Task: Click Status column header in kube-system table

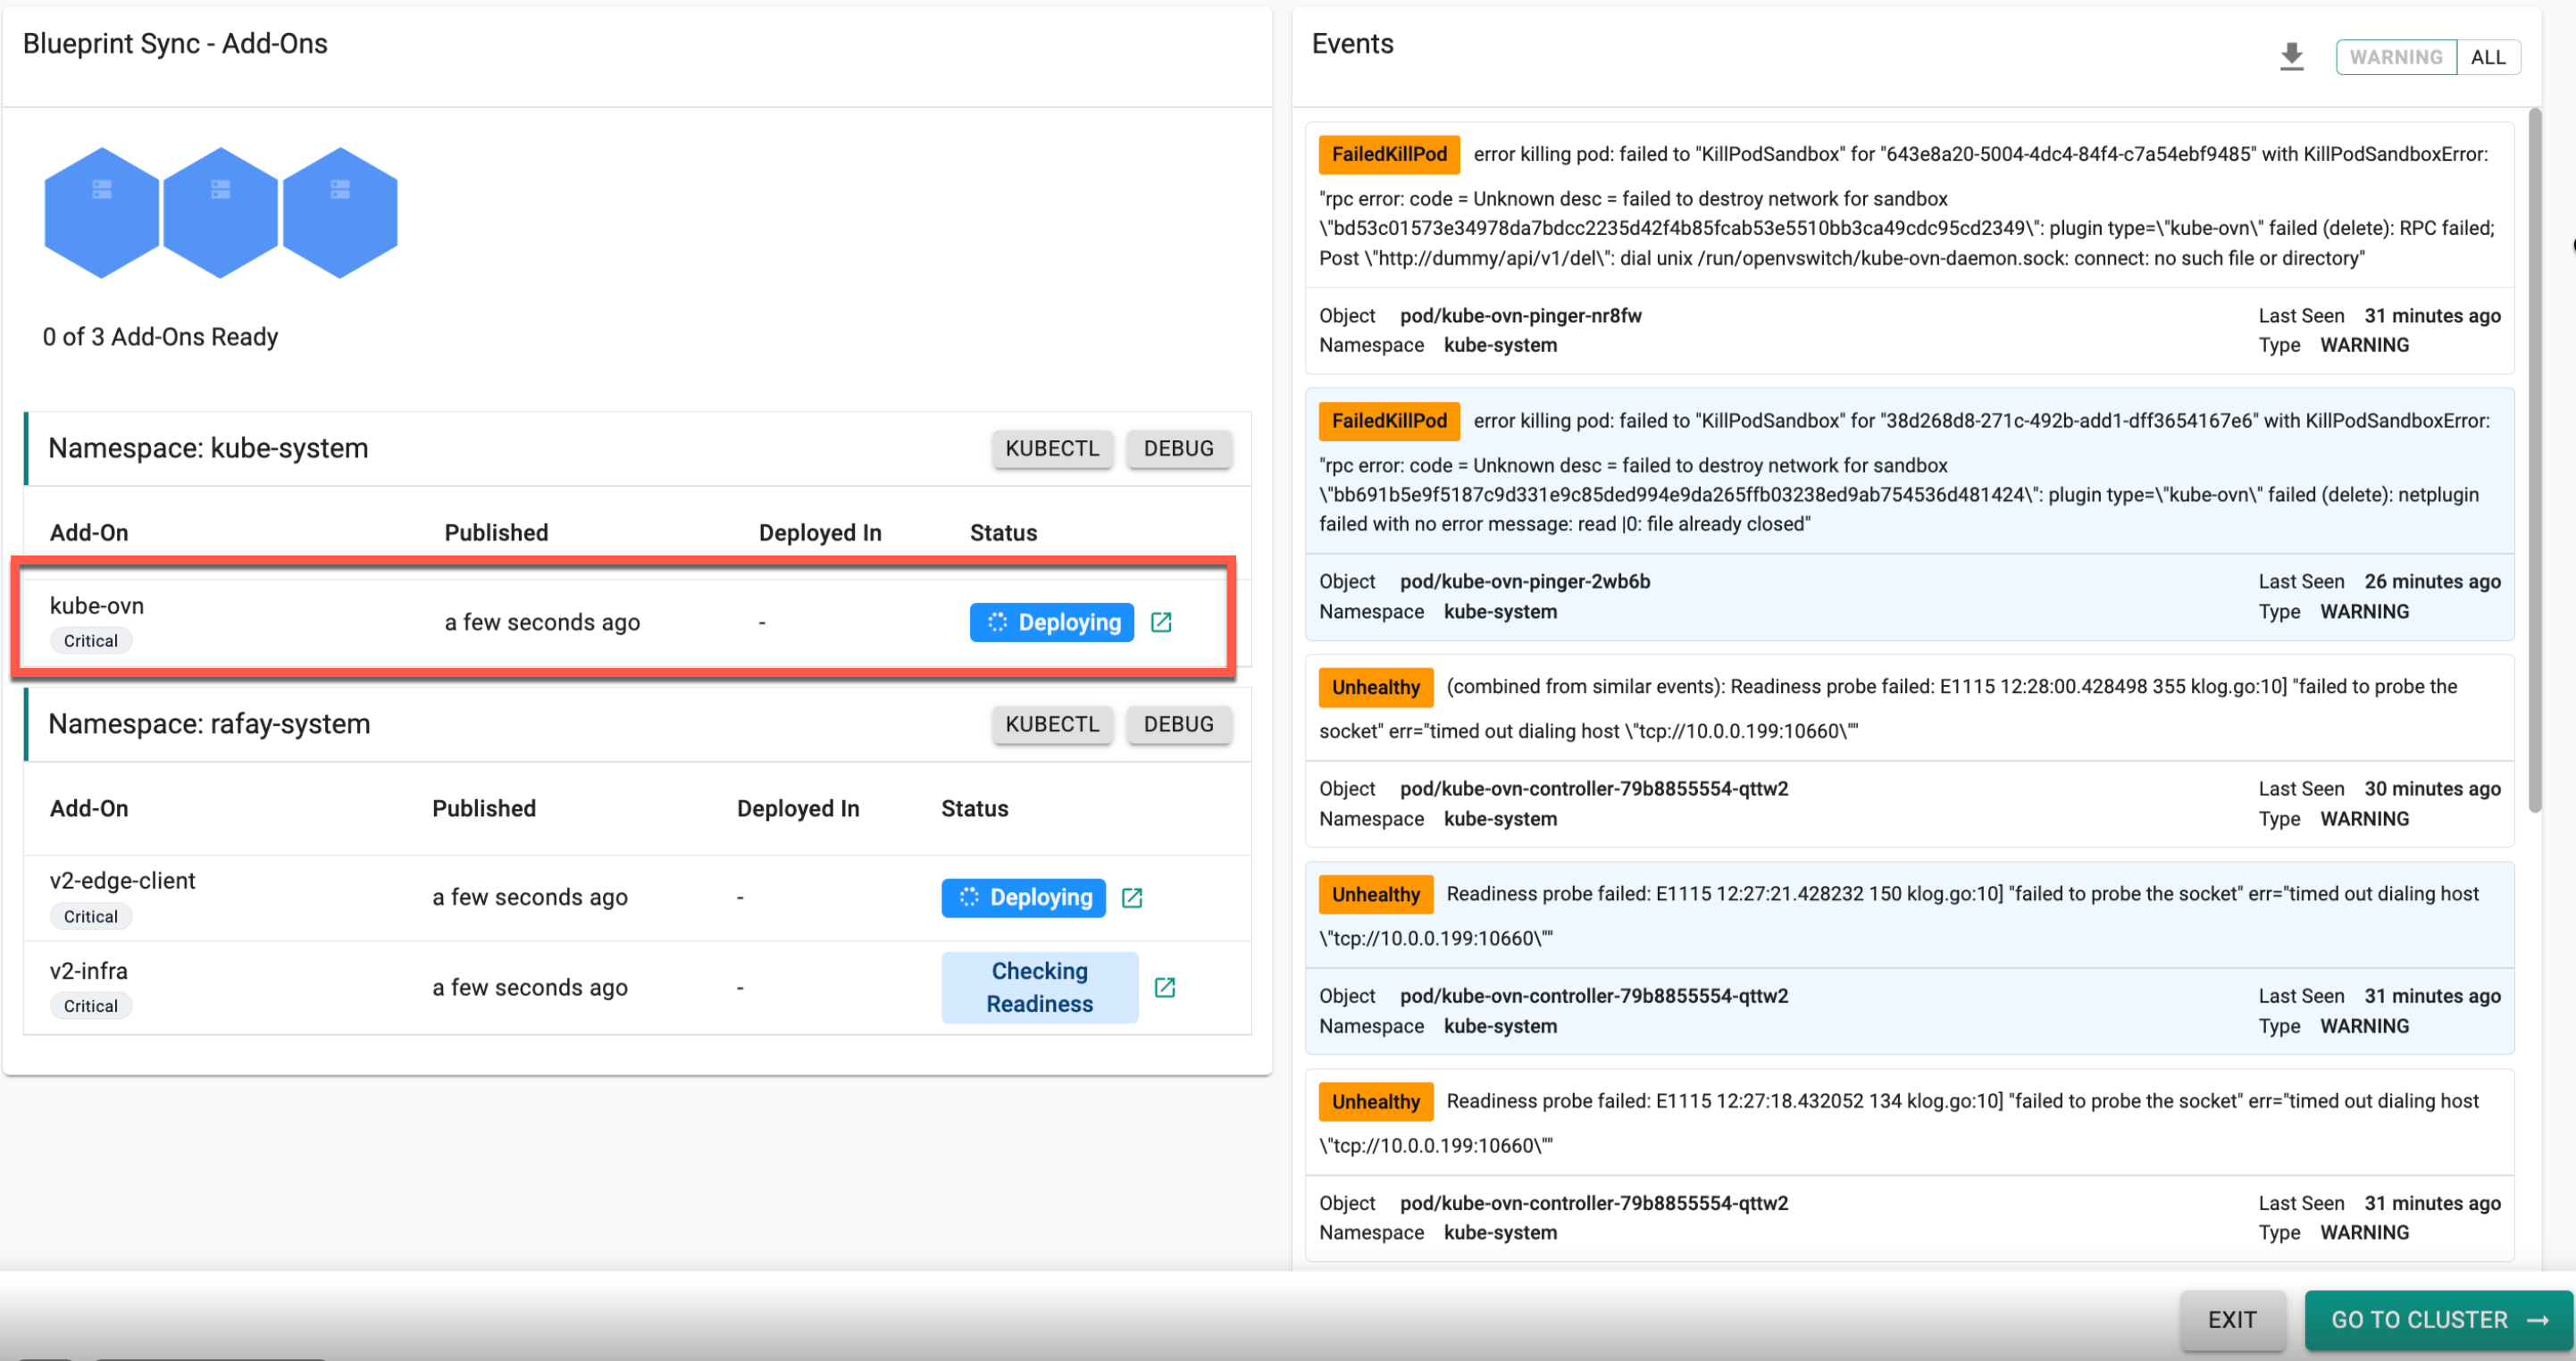Action: click(x=1003, y=533)
